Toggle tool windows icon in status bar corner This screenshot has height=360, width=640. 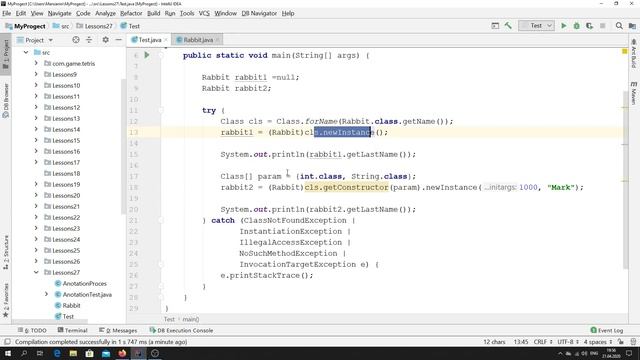[x=7, y=342]
